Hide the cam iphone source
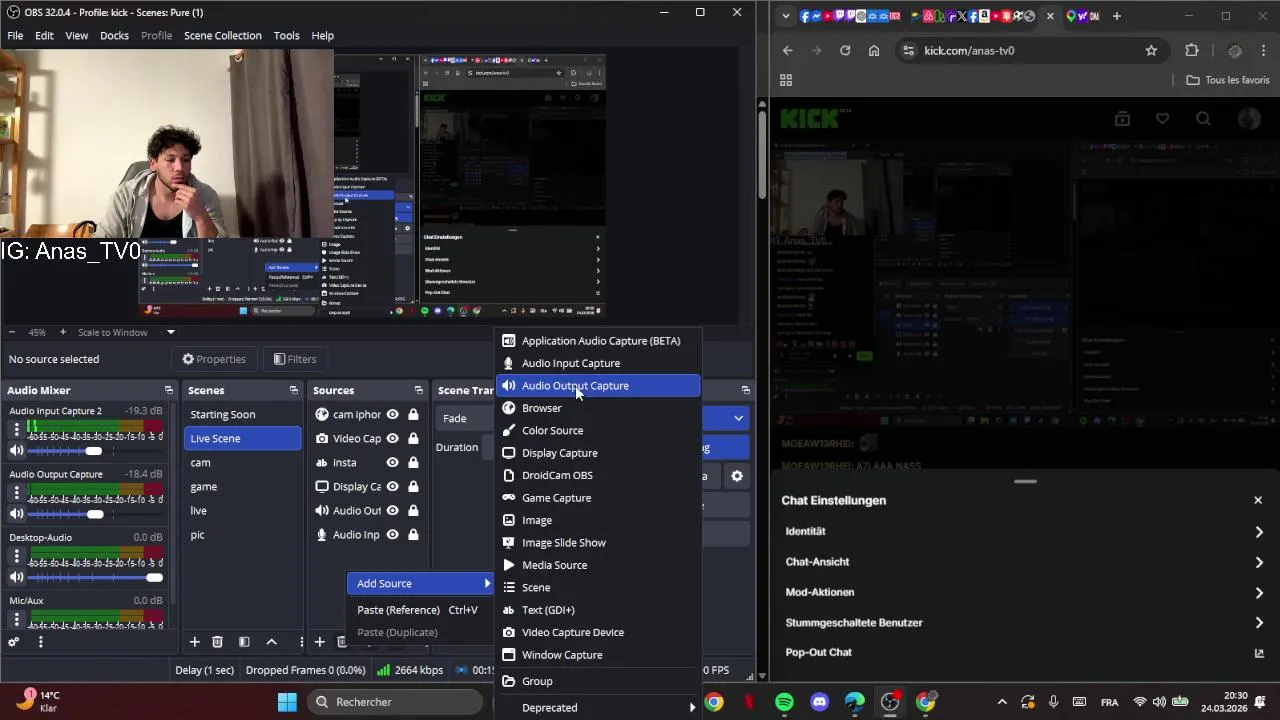This screenshot has height=720, width=1280. (392, 414)
